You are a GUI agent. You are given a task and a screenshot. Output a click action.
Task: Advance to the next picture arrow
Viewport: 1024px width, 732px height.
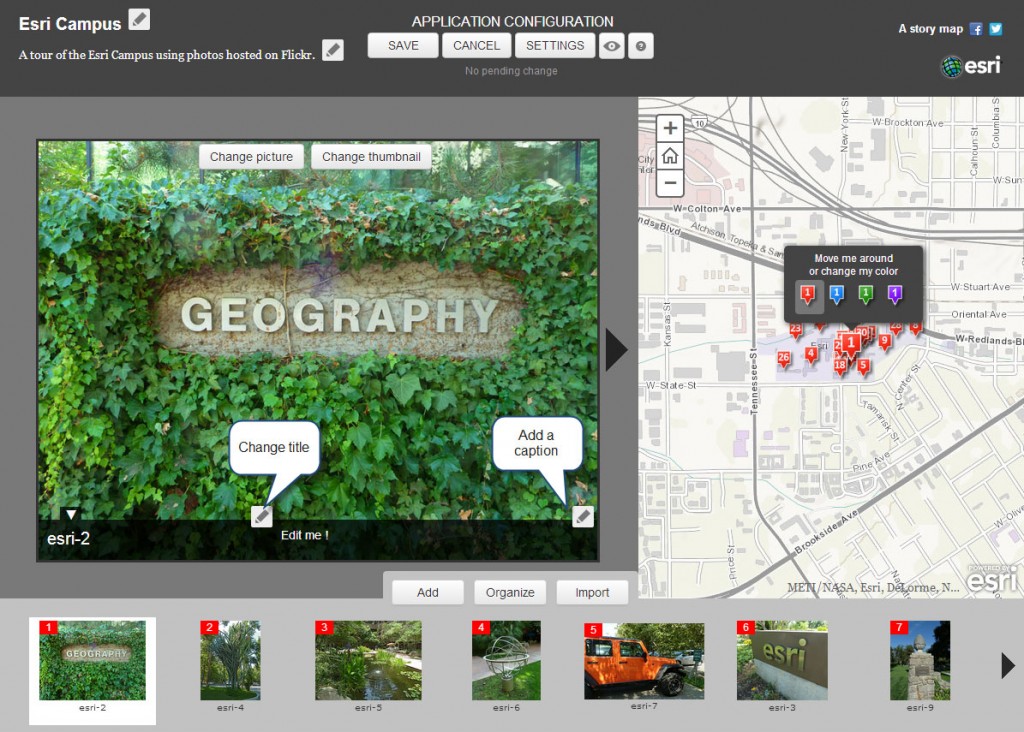pyautogui.click(x=616, y=350)
